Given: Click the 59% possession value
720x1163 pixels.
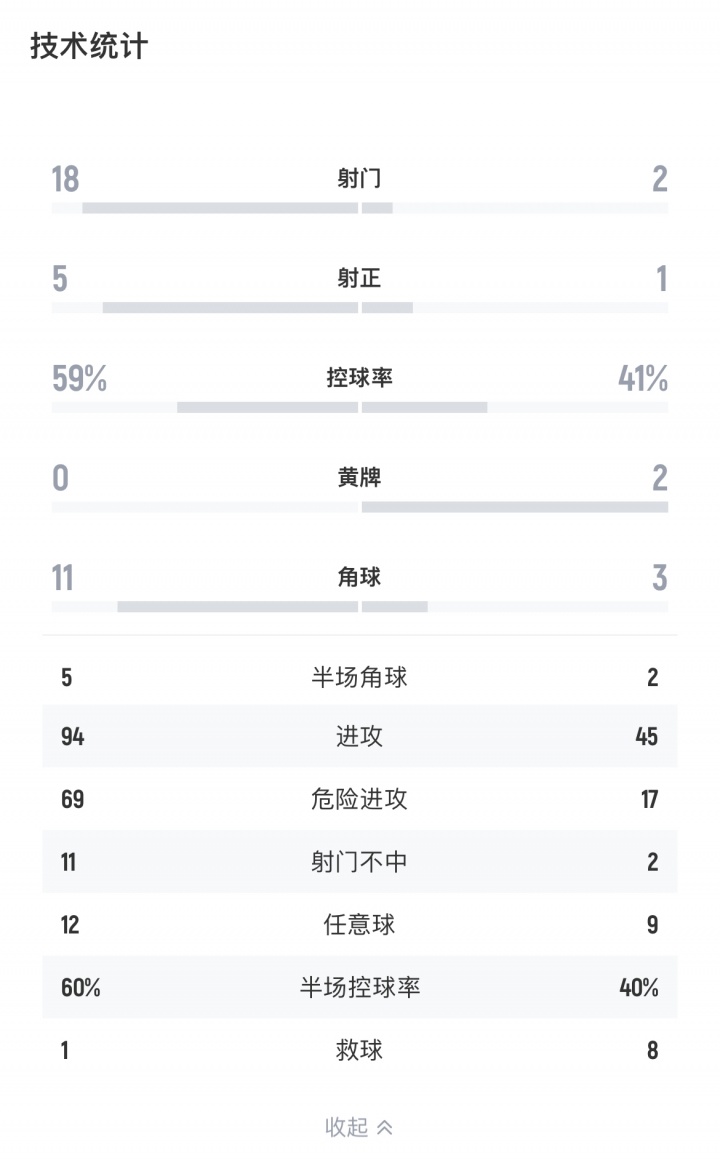Looking at the screenshot, I should point(79,379).
